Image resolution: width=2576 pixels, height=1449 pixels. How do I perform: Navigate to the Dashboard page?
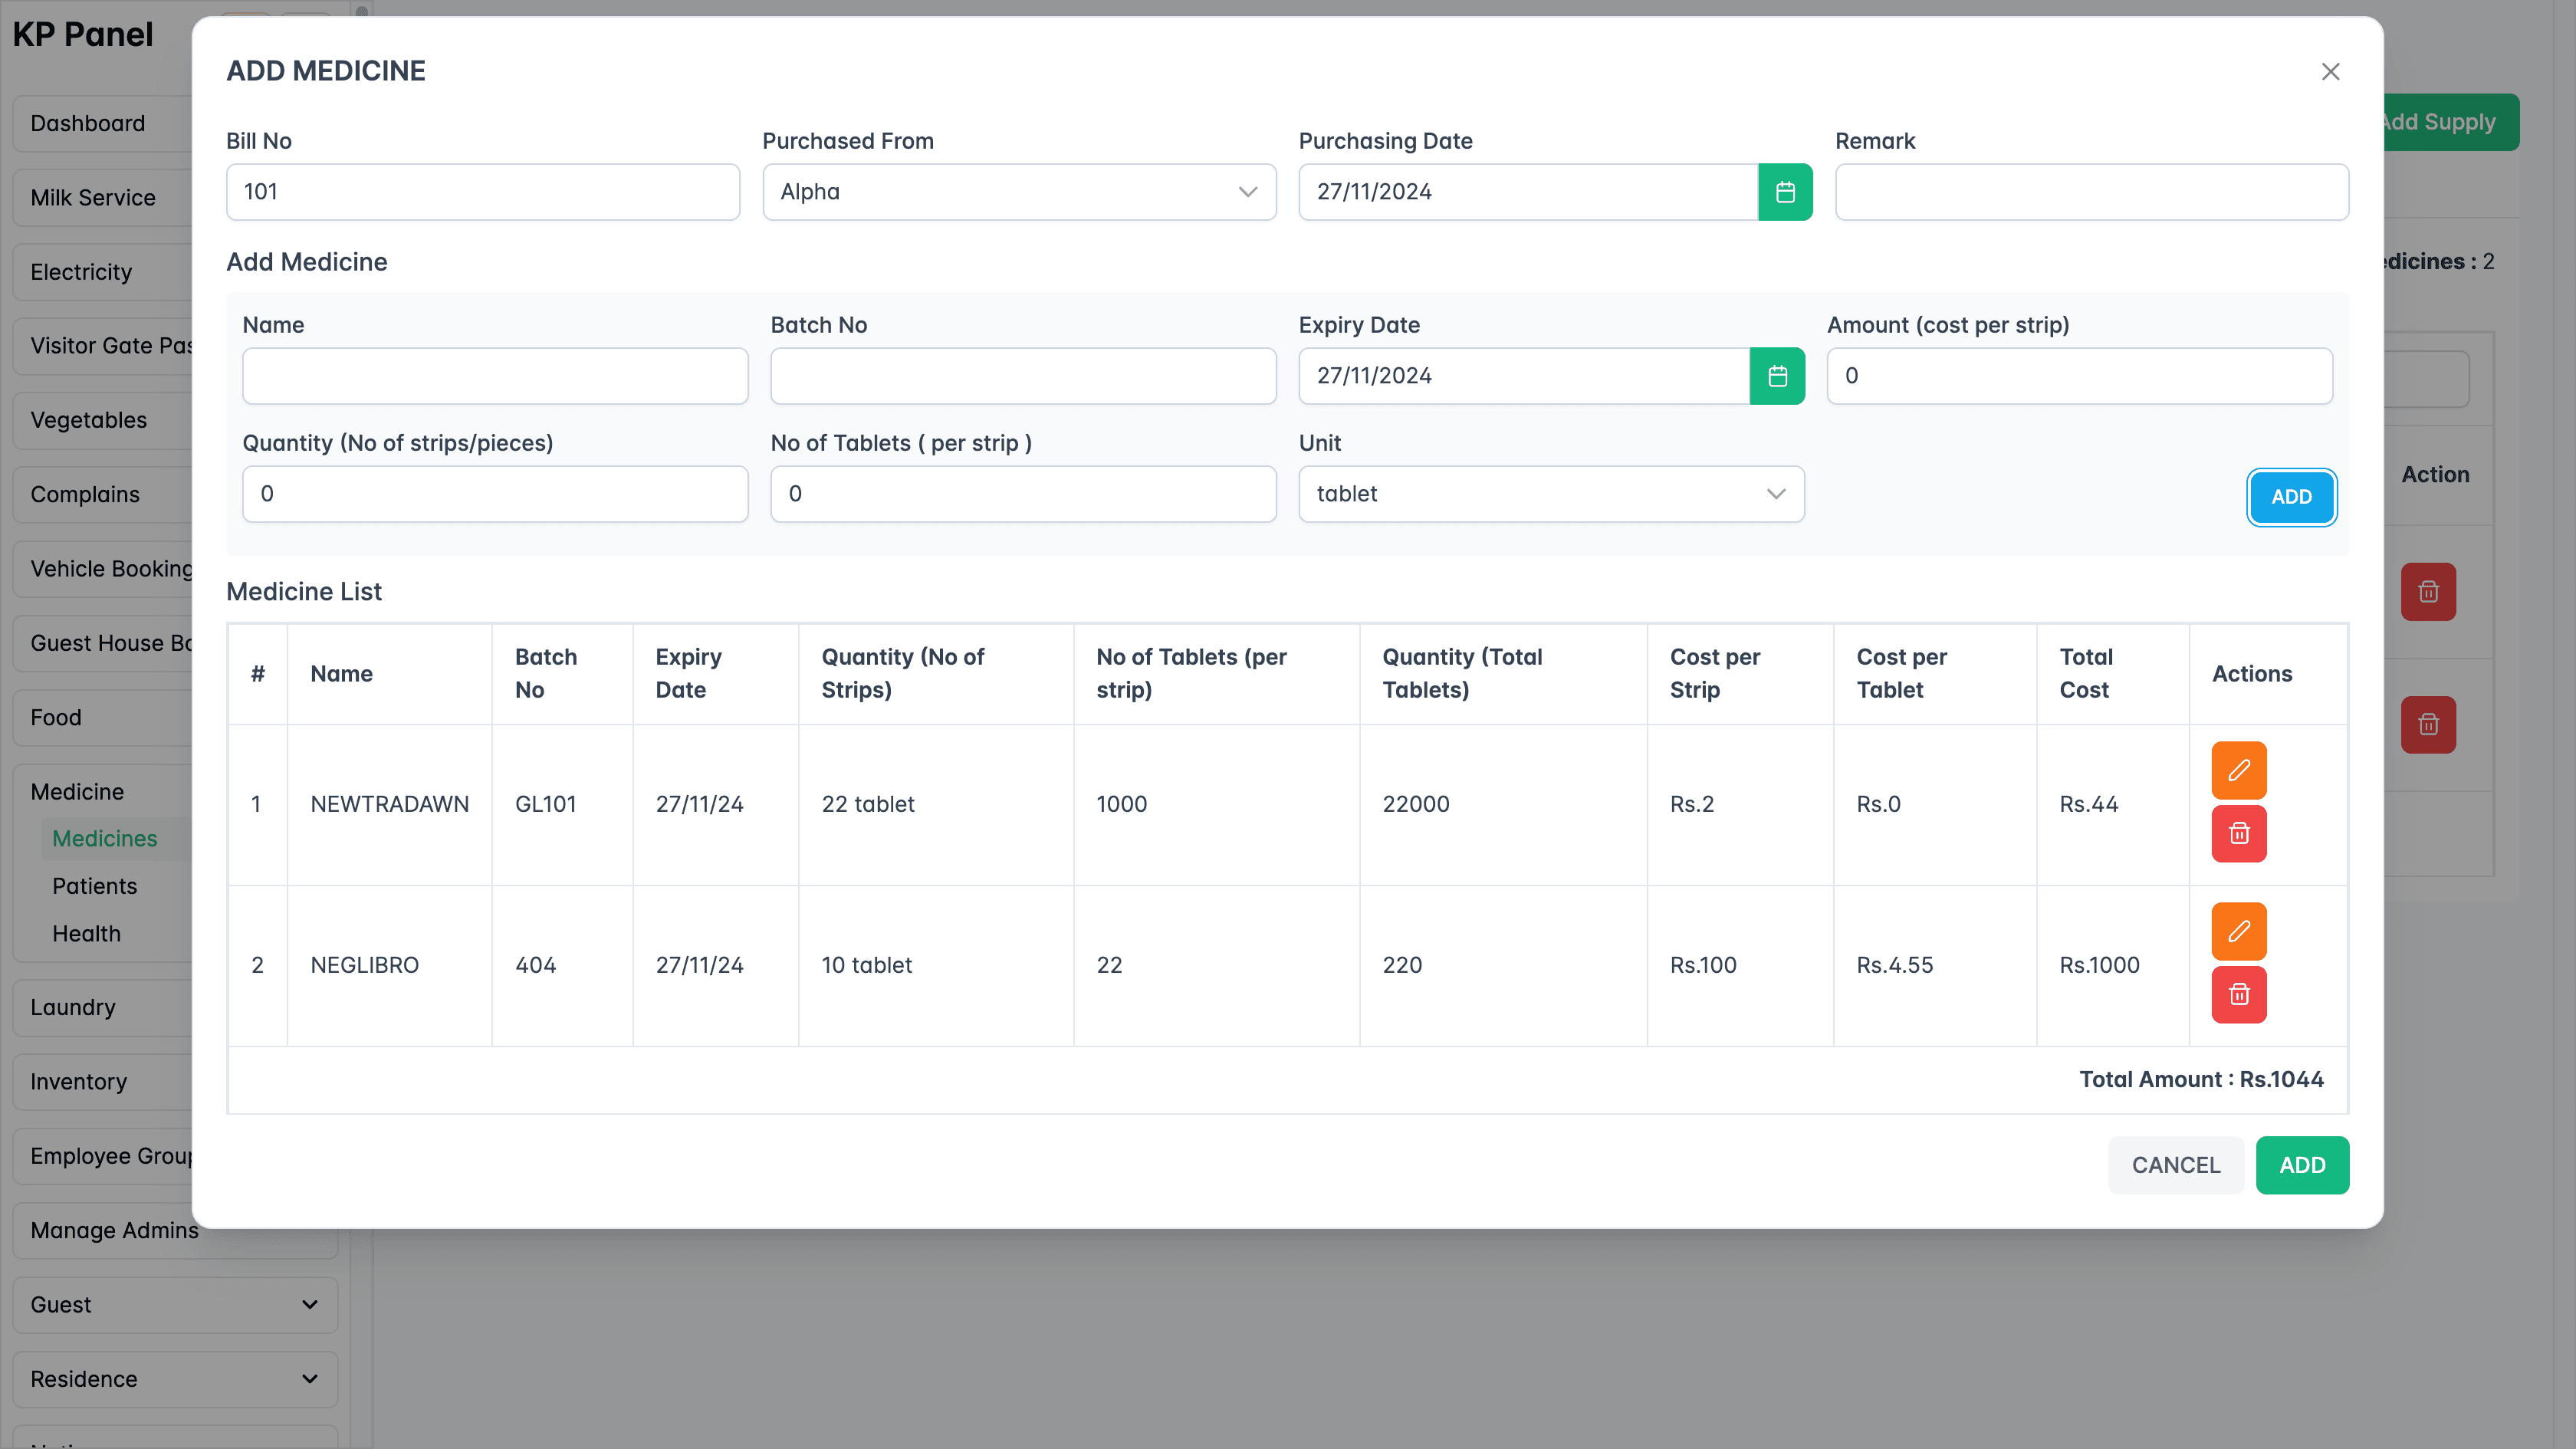[87, 123]
